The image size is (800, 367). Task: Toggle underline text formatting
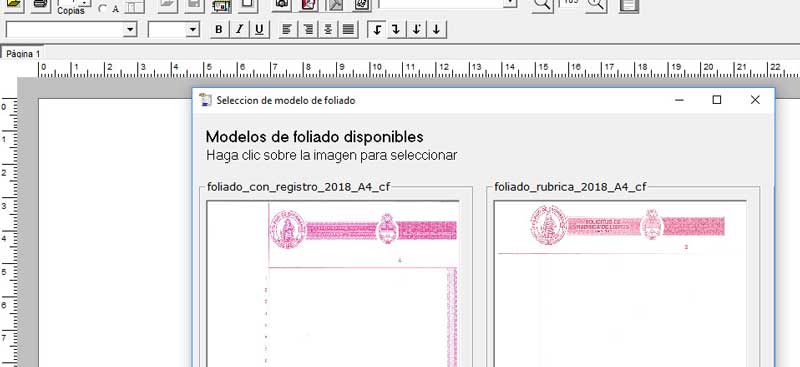coord(259,30)
